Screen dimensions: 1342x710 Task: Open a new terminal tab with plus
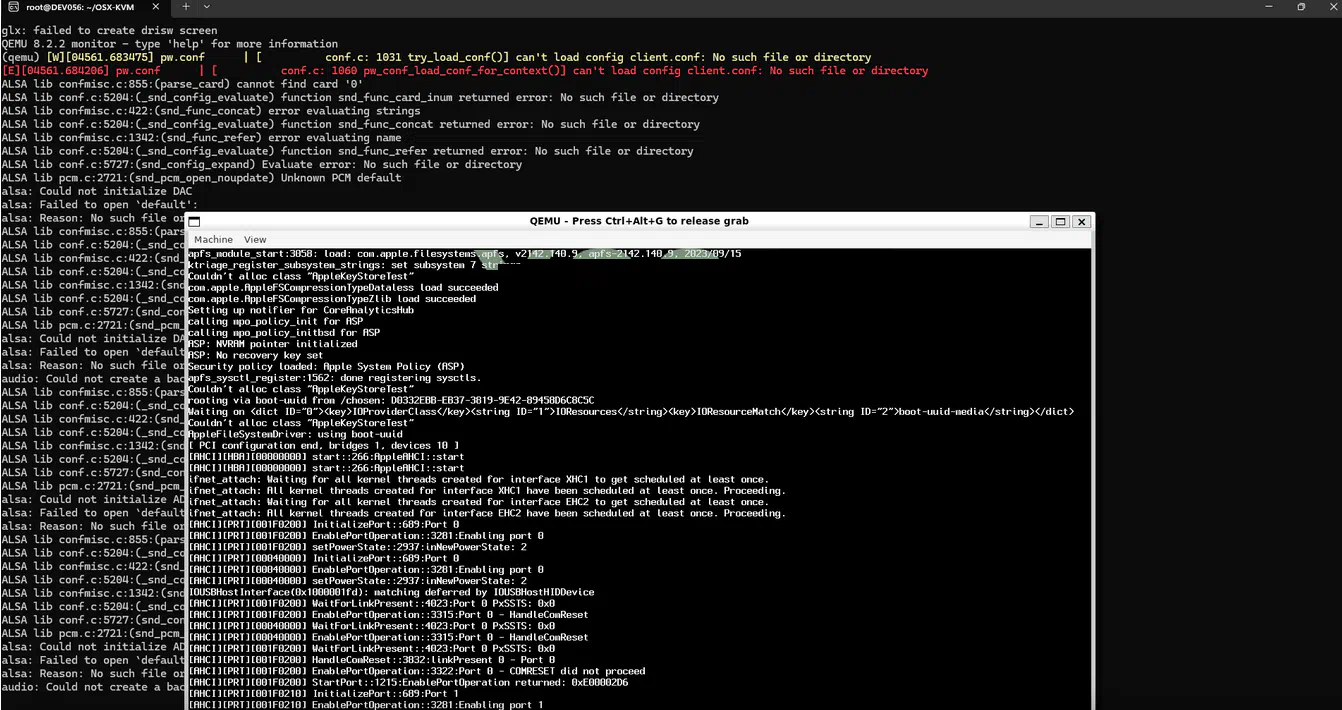click(x=186, y=7)
